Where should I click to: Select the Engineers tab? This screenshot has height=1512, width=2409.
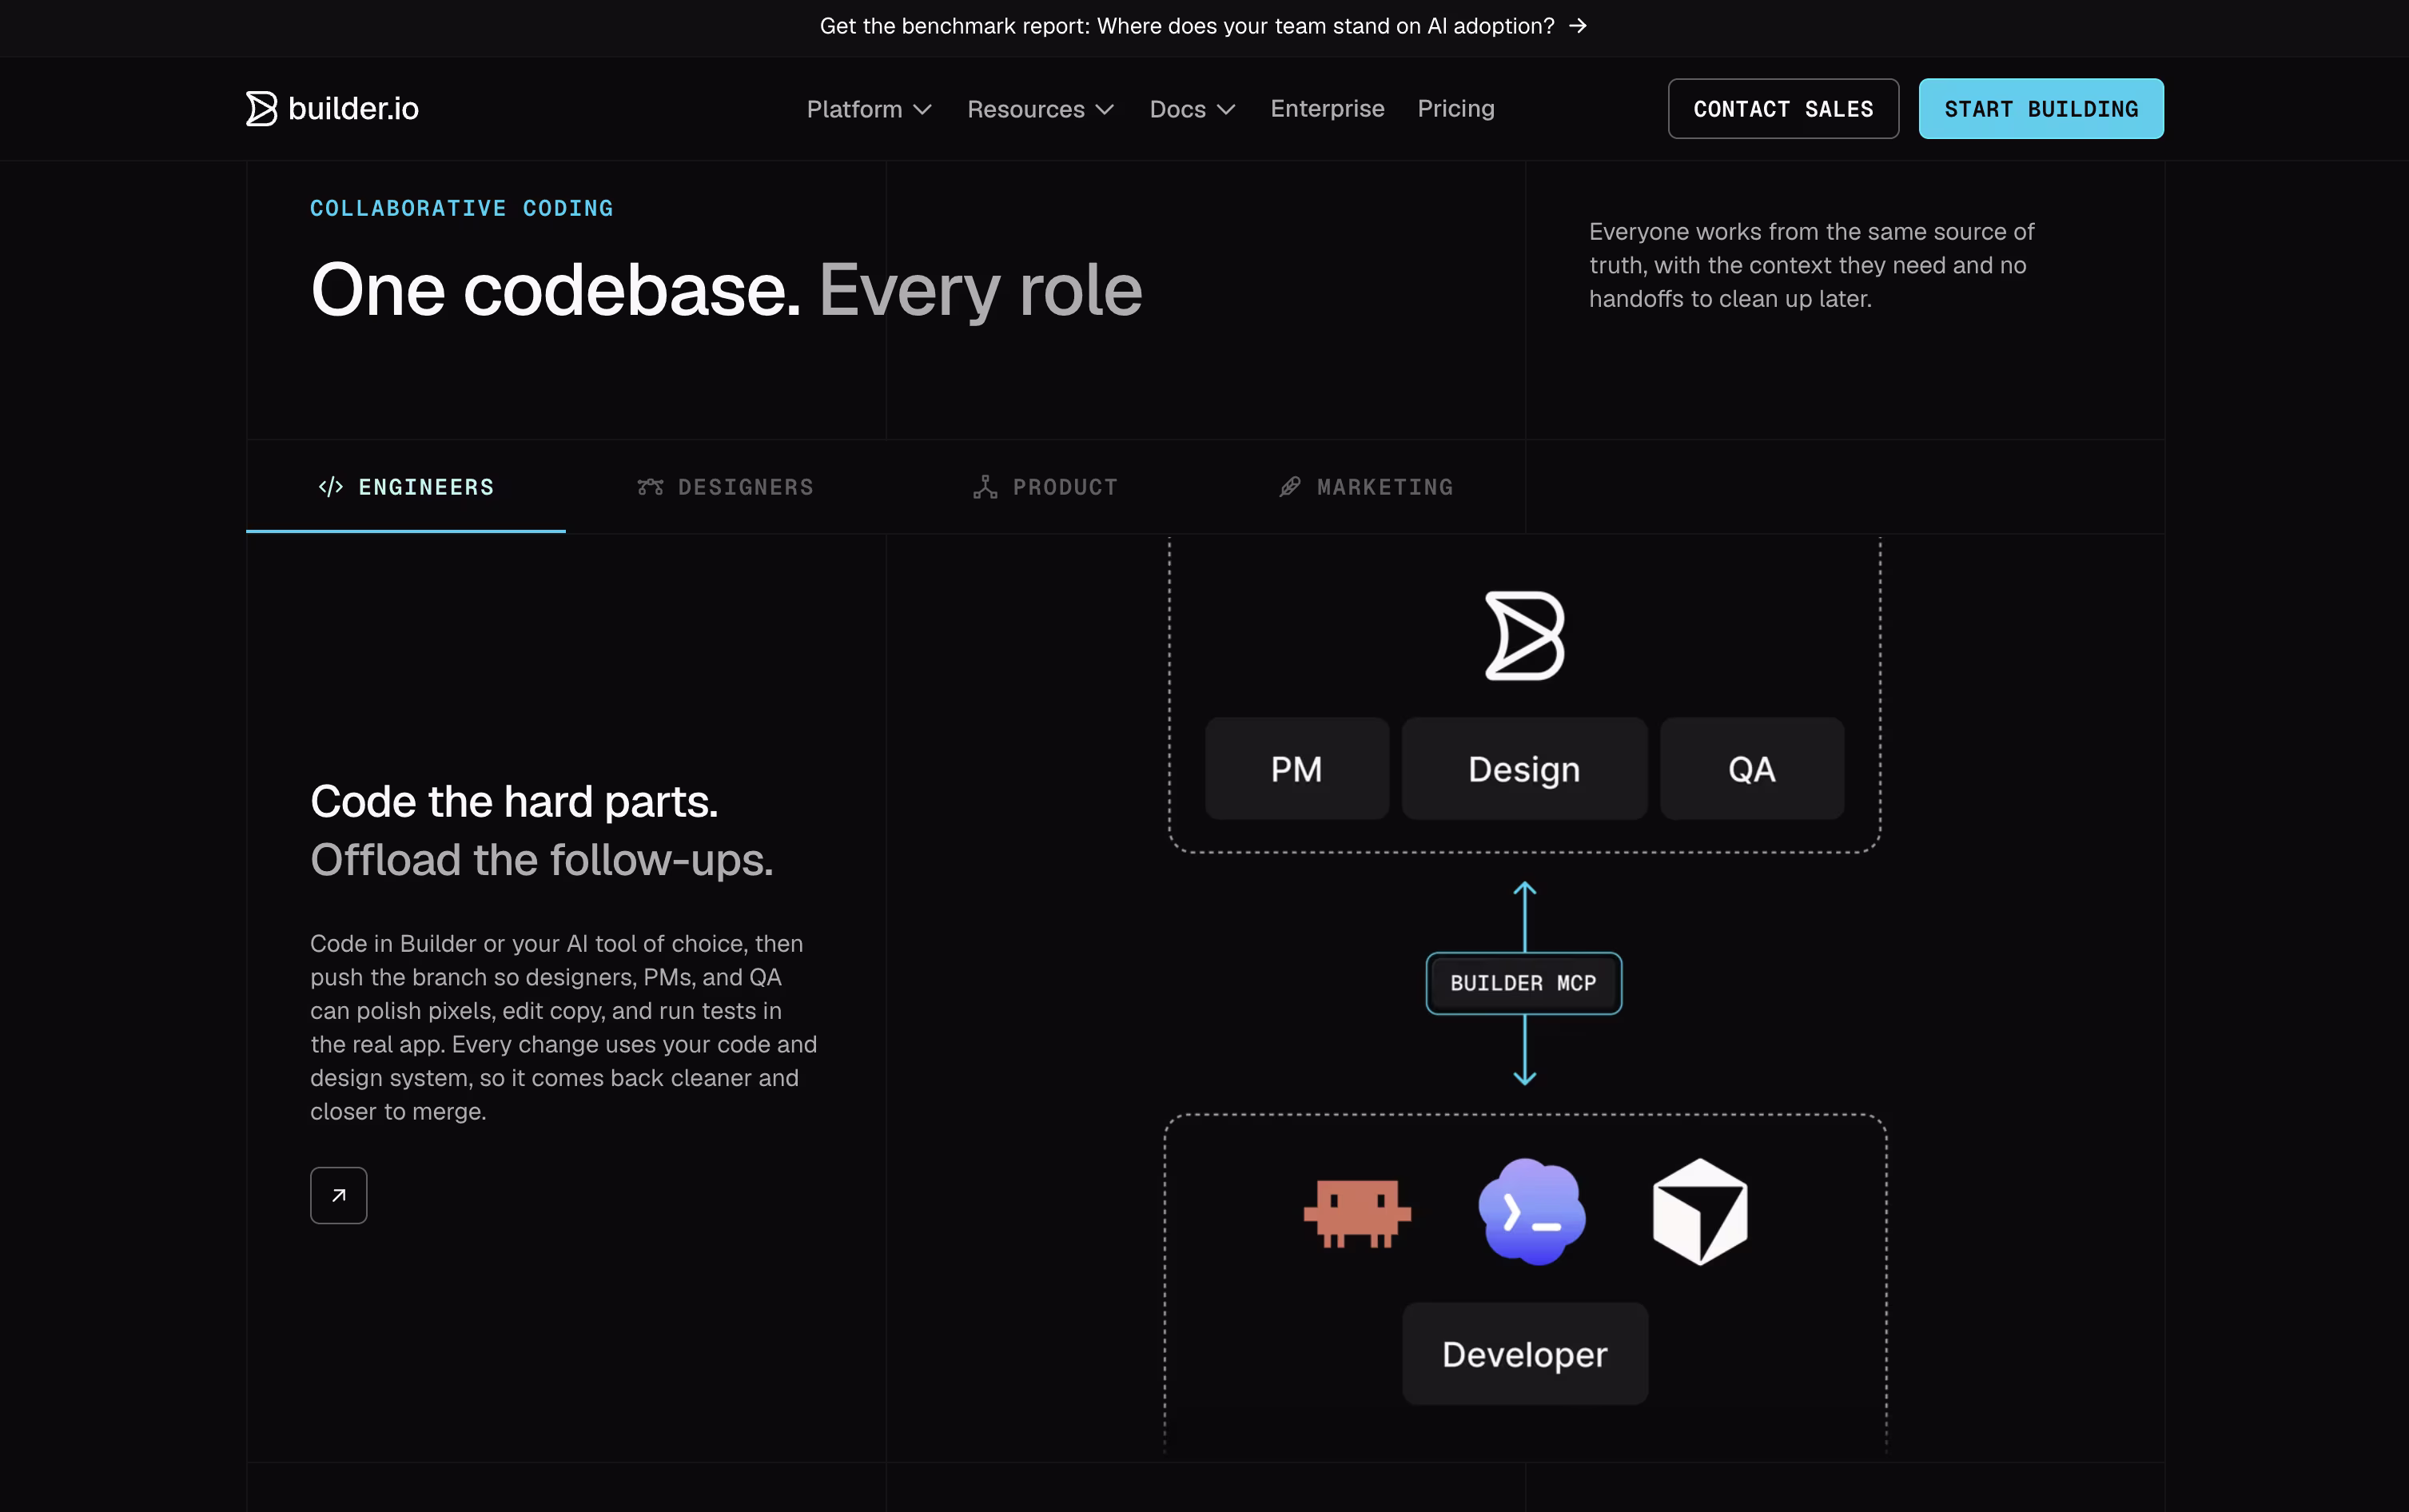pos(406,487)
